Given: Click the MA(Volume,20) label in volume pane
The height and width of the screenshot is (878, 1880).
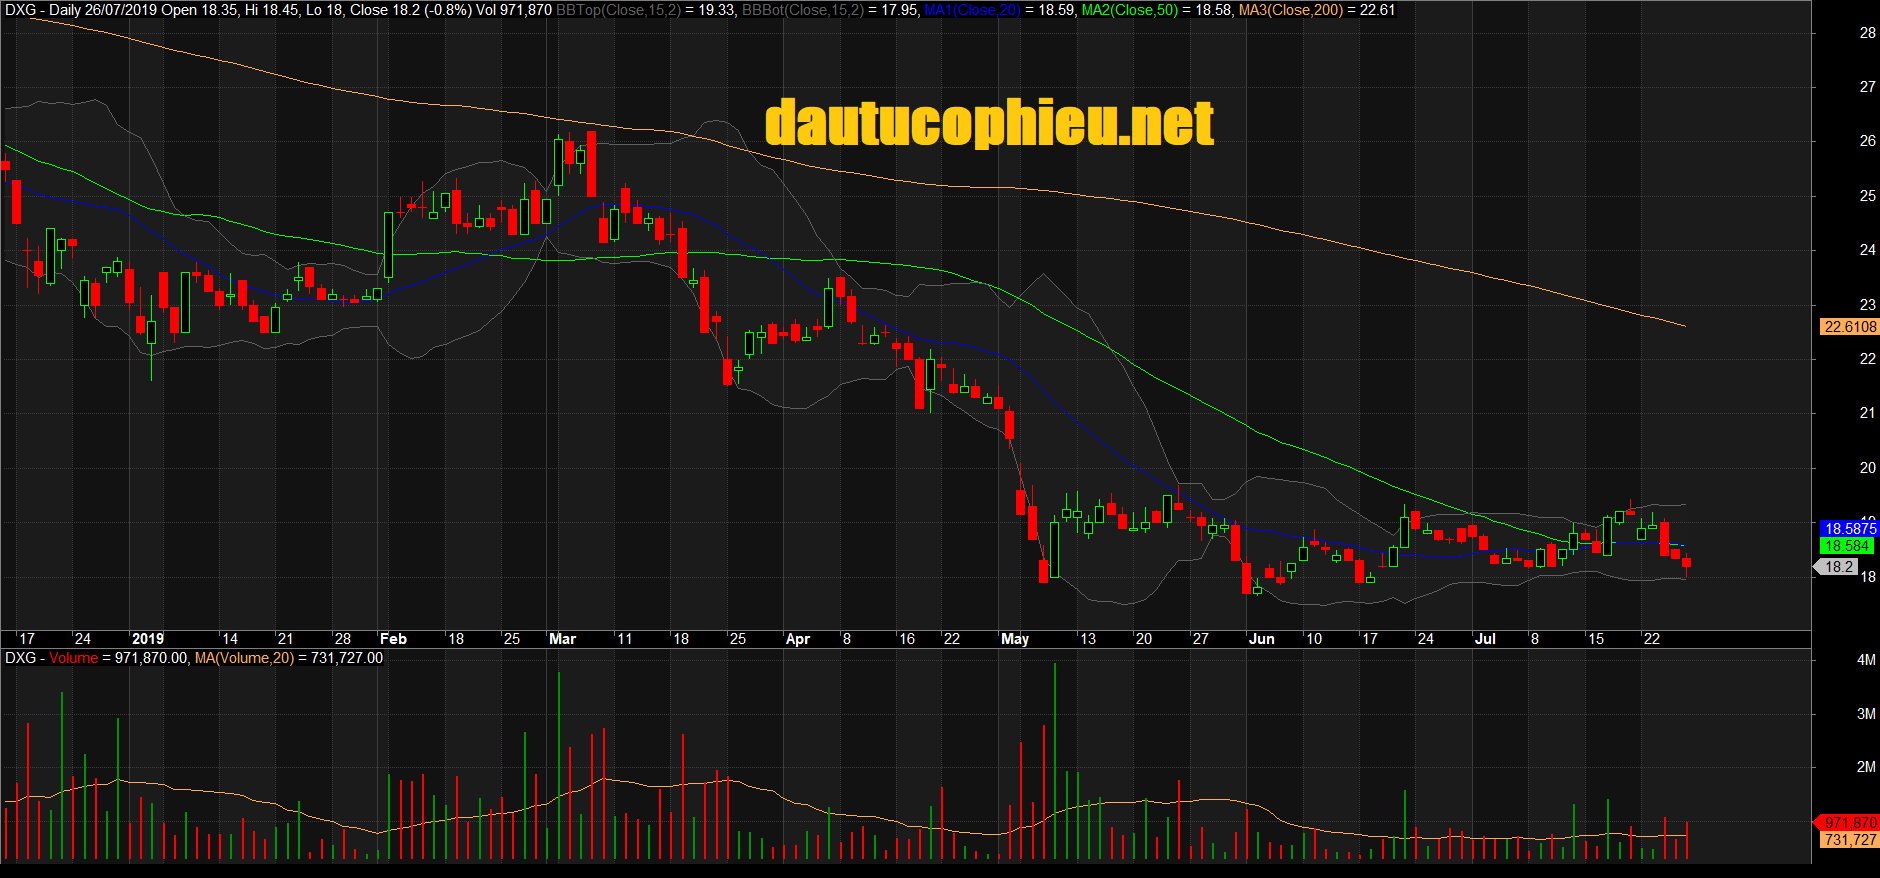Looking at the screenshot, I should coord(244,658).
